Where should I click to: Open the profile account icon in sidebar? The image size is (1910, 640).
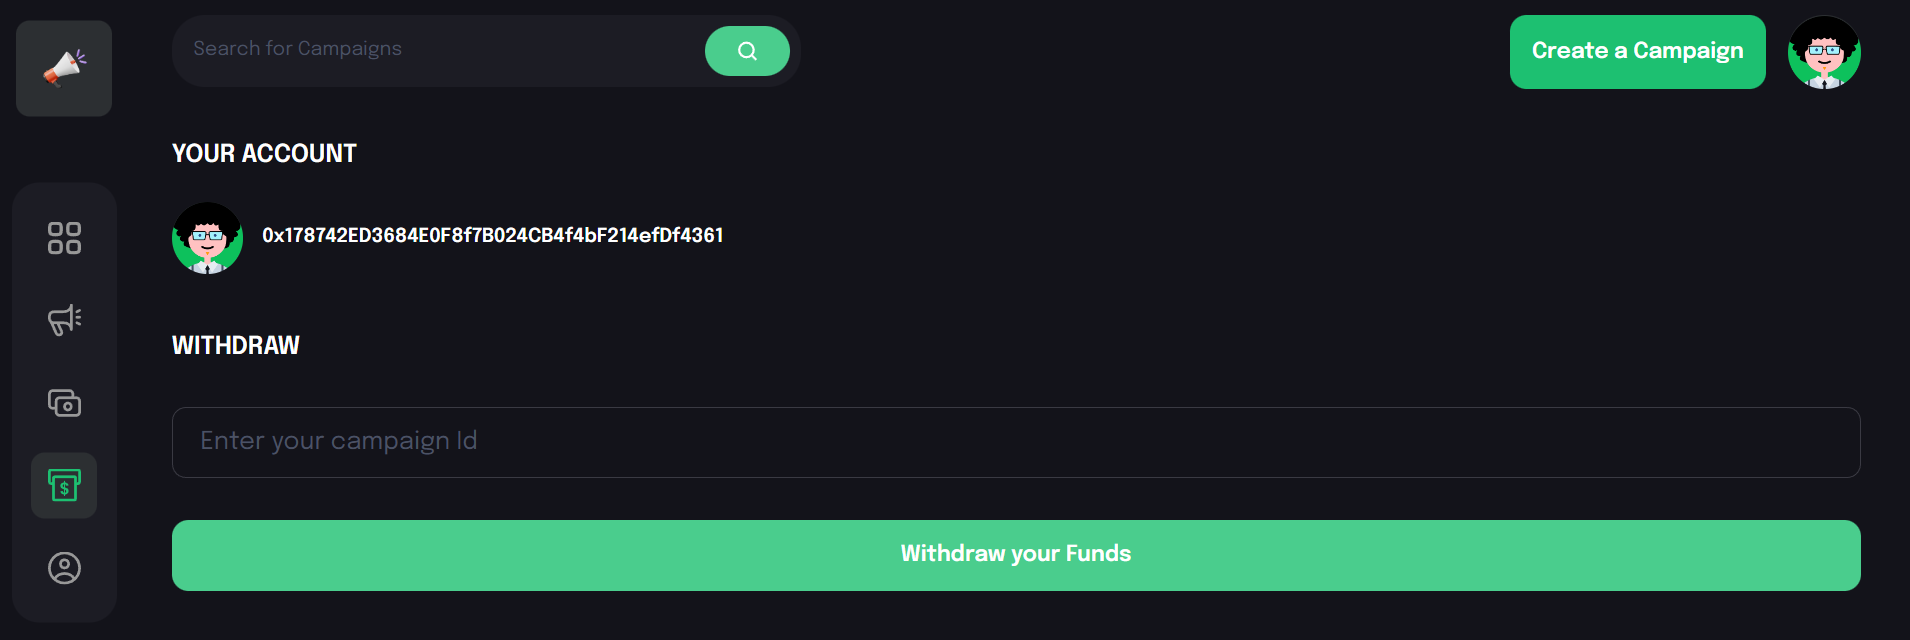(x=64, y=568)
